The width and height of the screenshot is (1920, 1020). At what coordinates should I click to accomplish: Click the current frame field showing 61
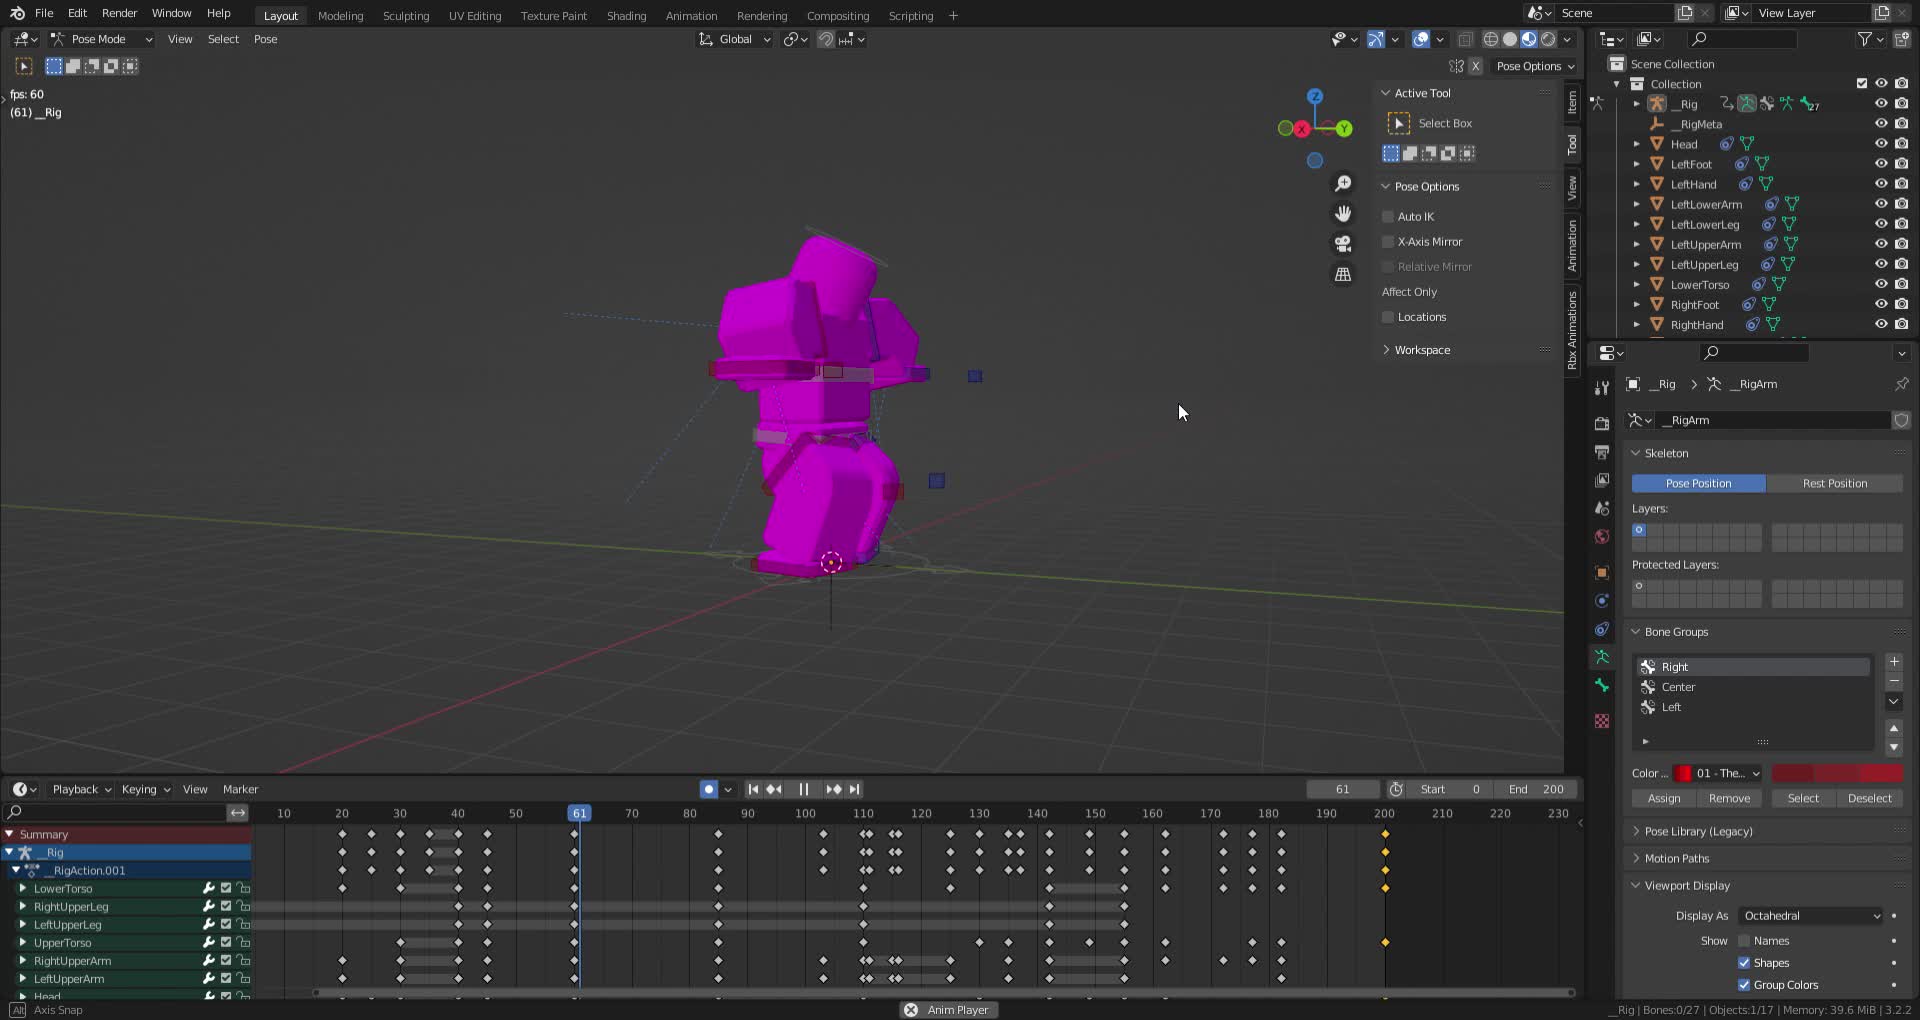(x=1342, y=789)
